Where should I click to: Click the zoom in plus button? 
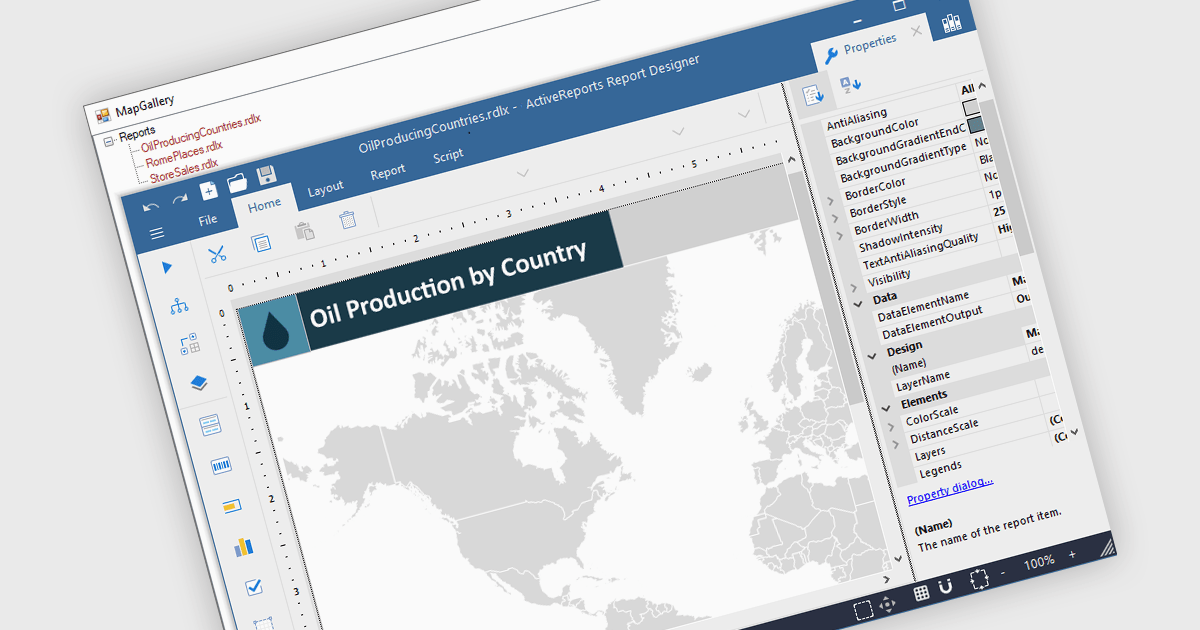pos(1072,554)
